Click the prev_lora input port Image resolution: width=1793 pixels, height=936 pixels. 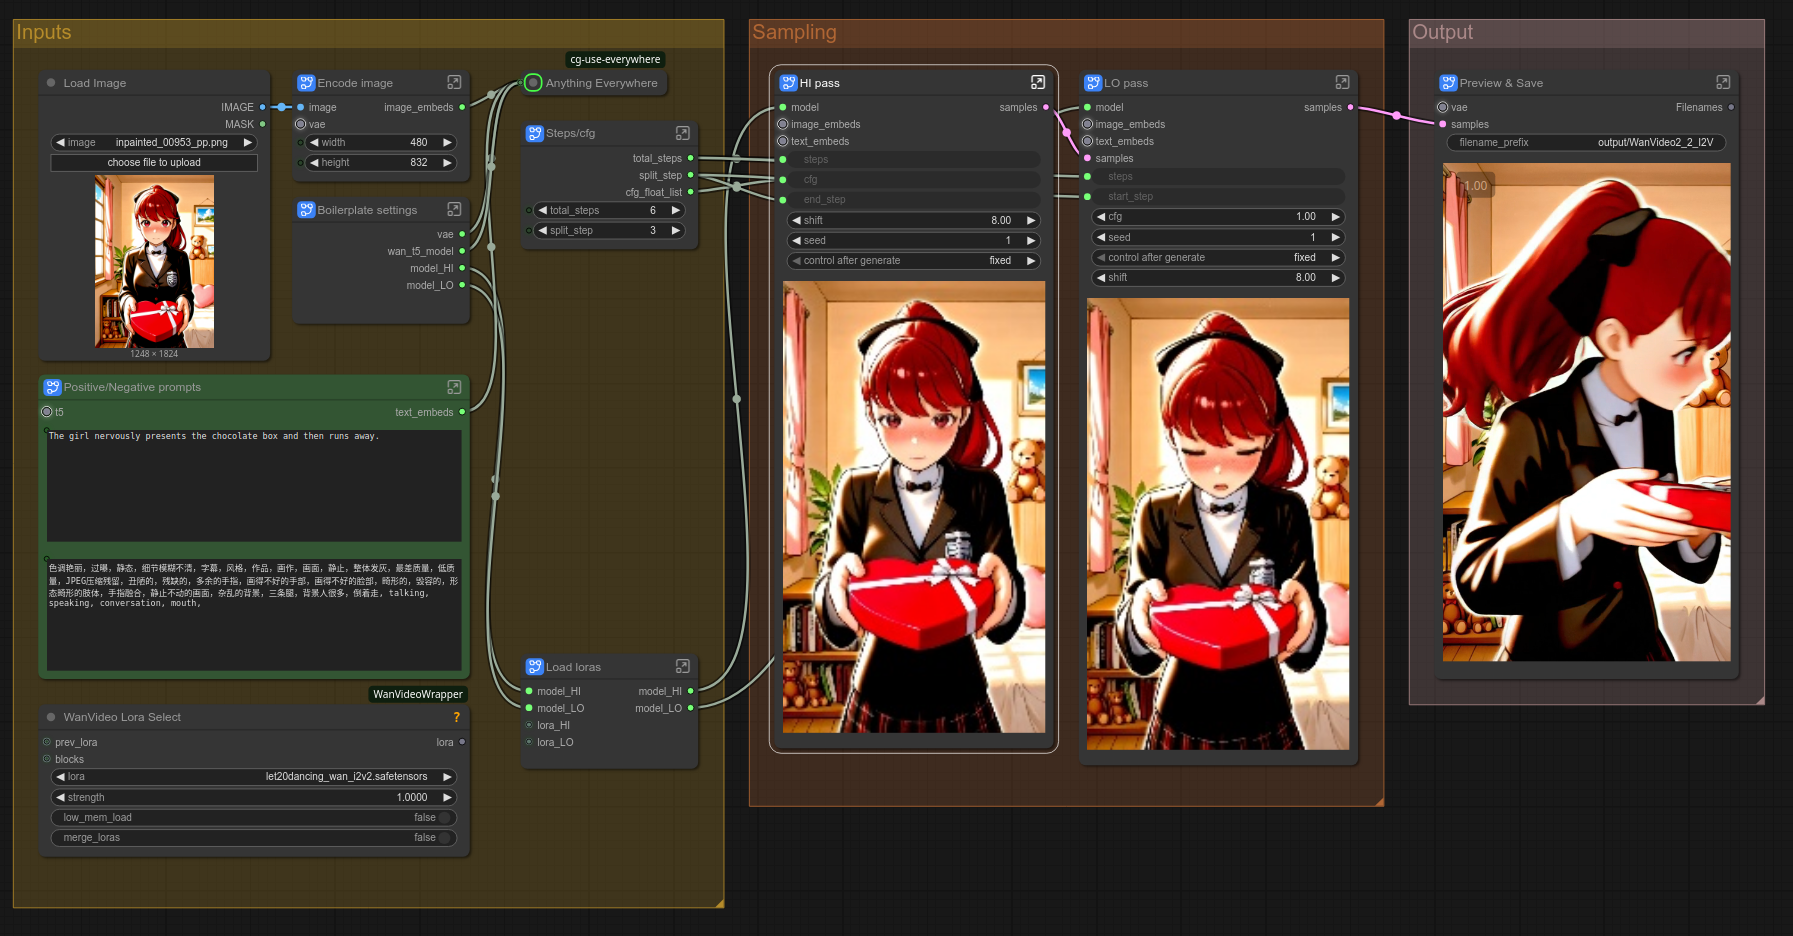click(47, 742)
